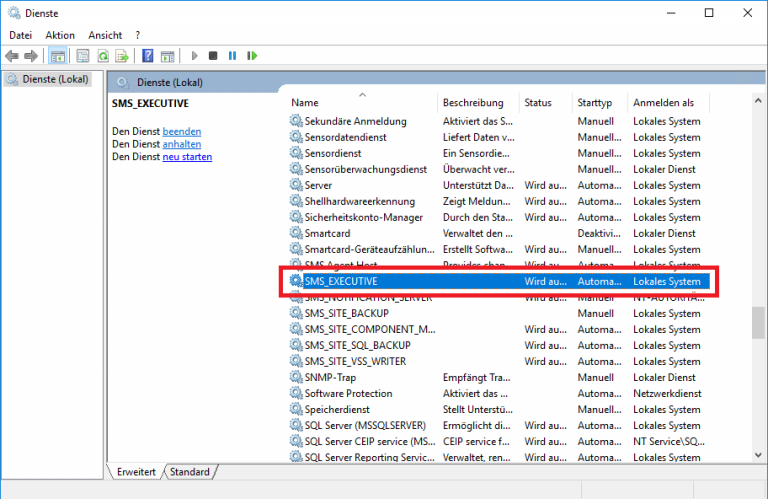Sort the list by the Name column header

pyautogui.click(x=305, y=103)
